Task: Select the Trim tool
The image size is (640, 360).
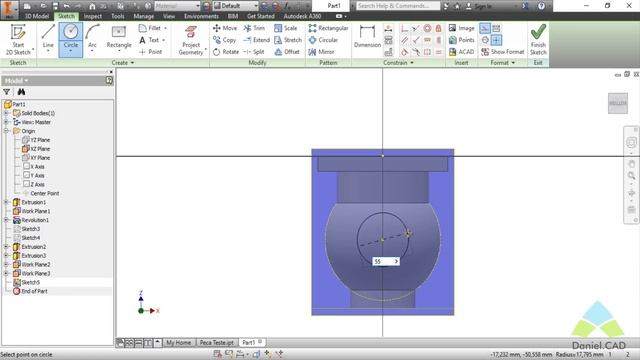Action: pyautogui.click(x=254, y=28)
